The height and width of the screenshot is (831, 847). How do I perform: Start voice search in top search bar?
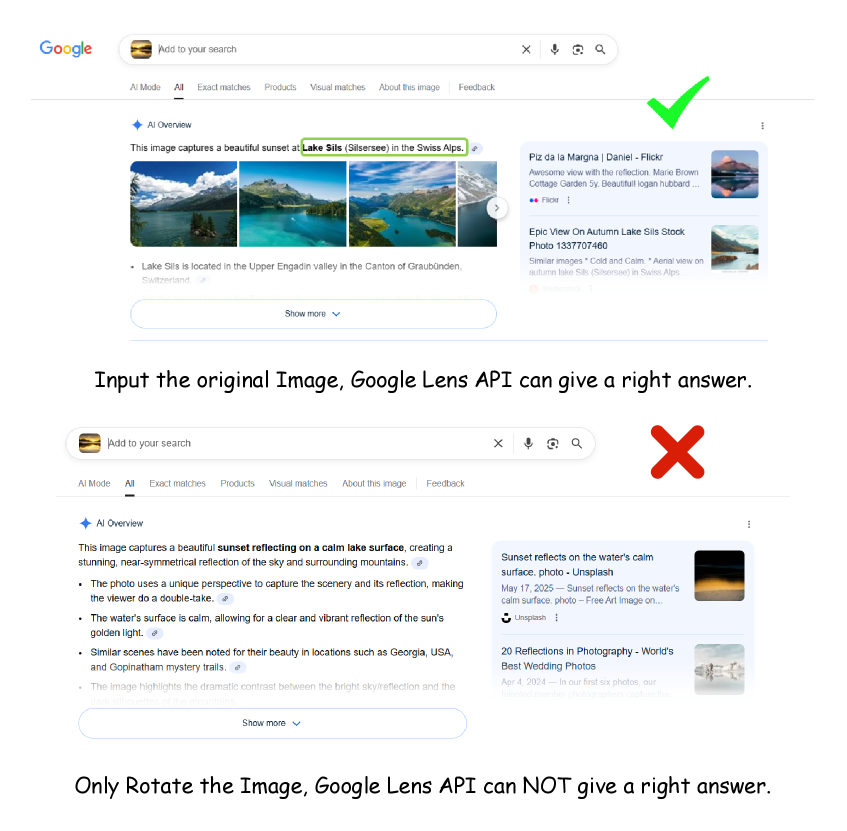[554, 50]
